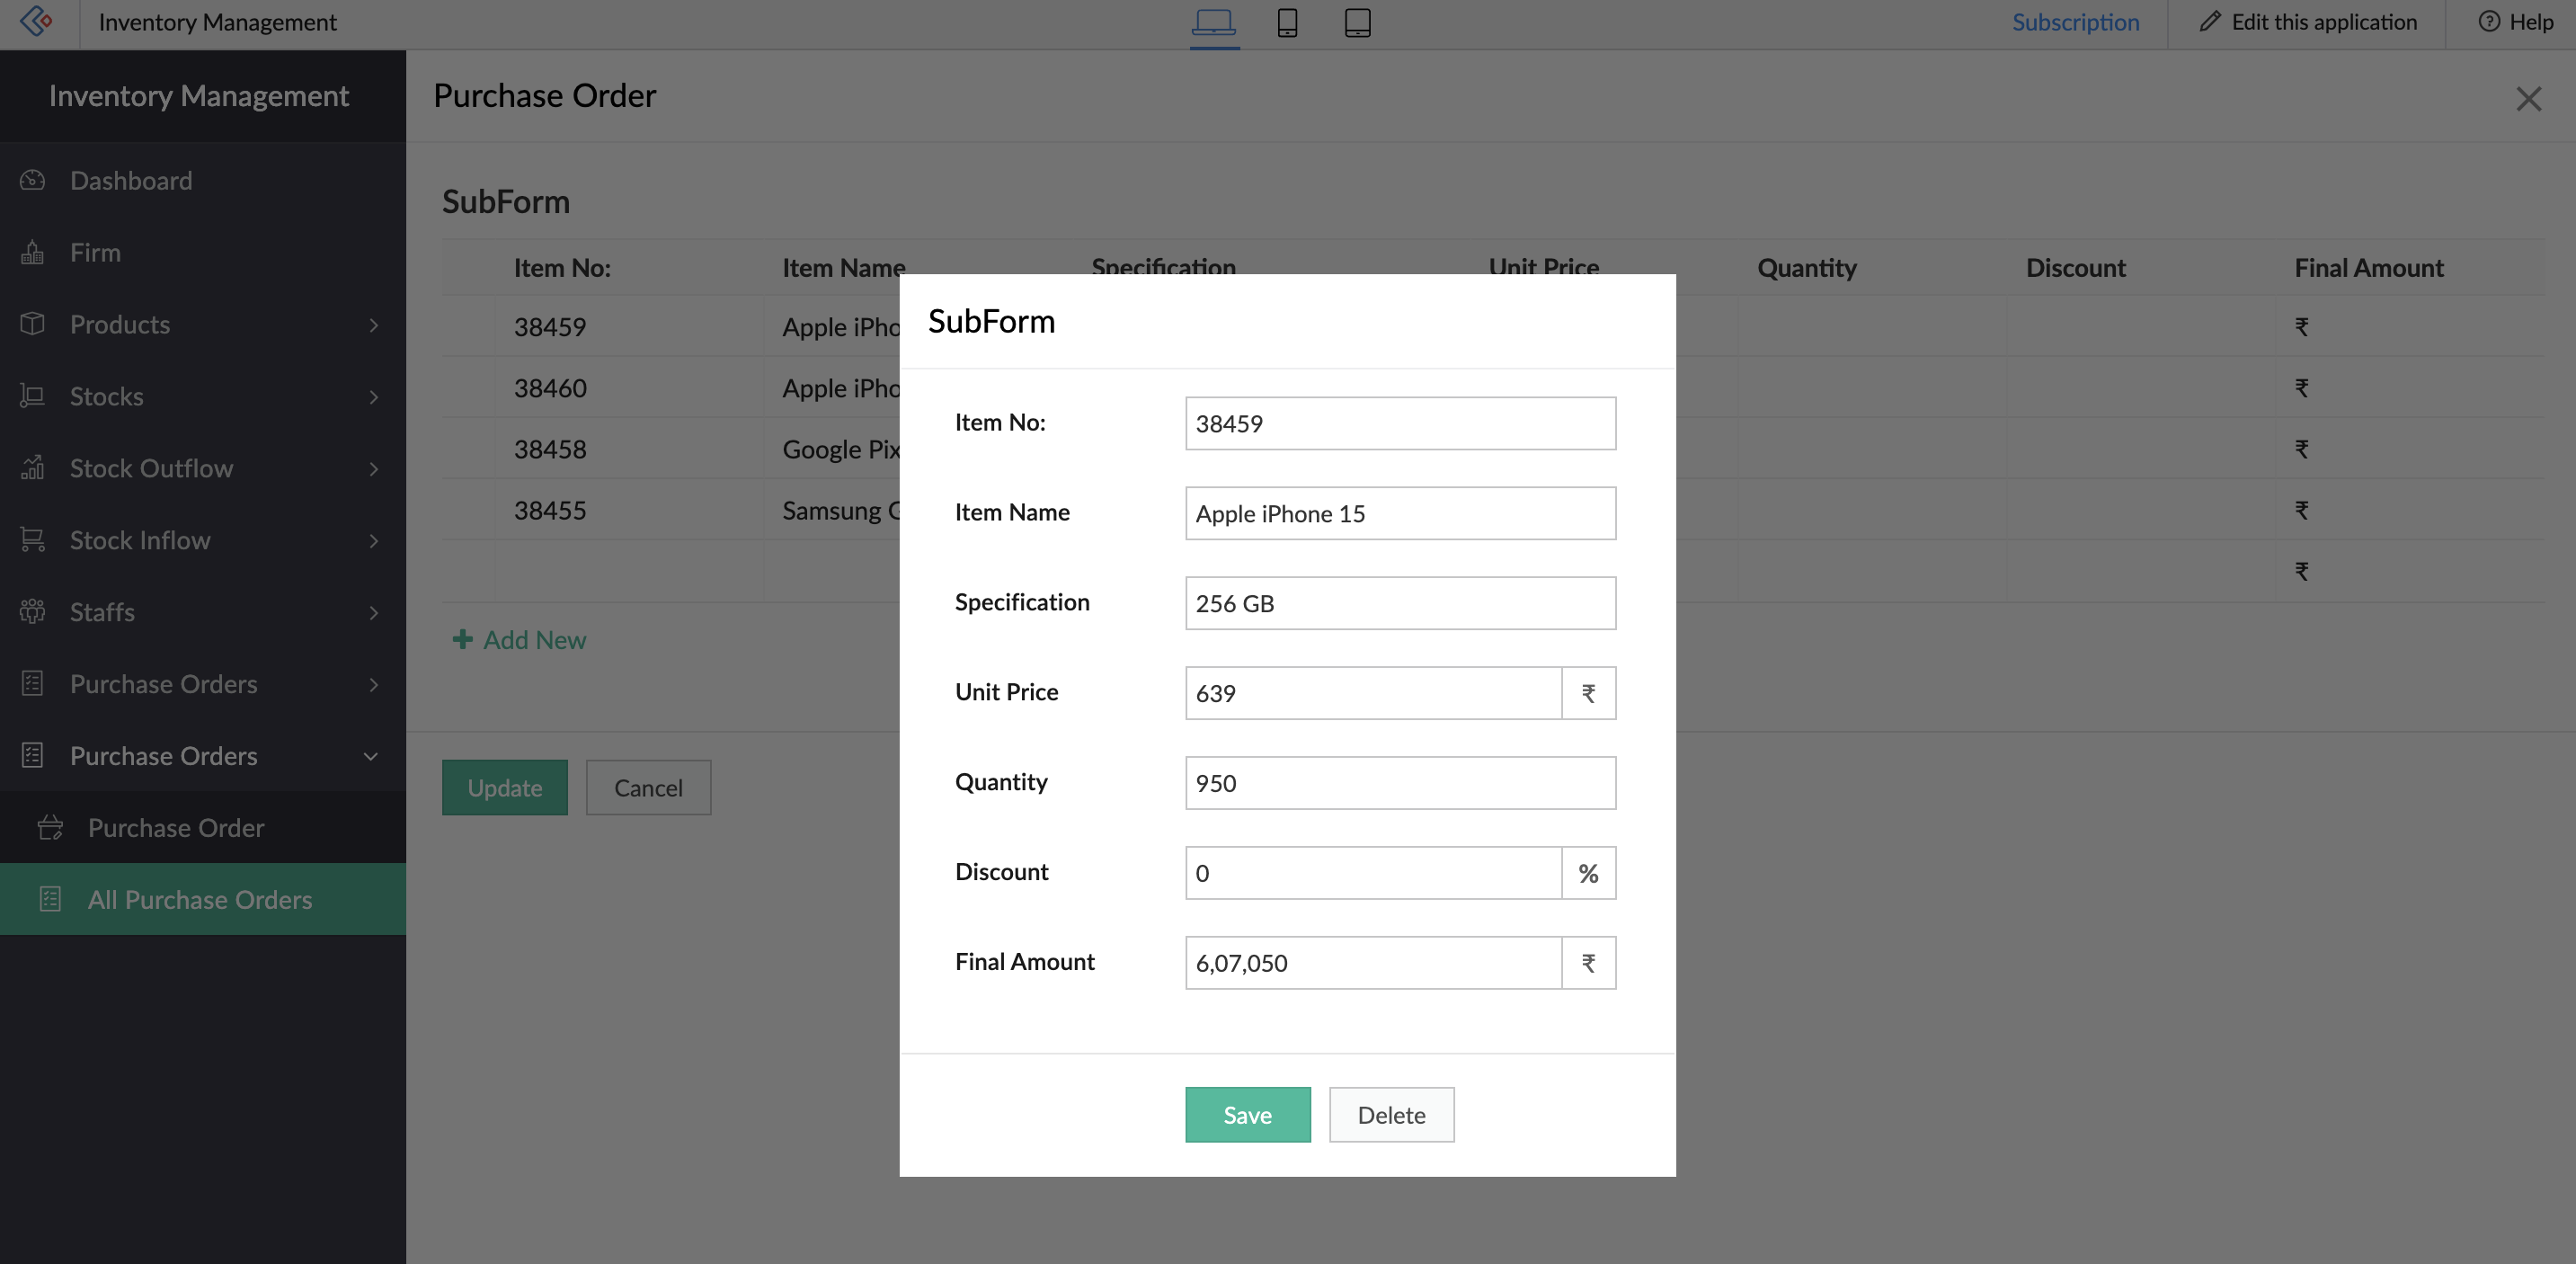Open the Subscription link
Screen dimensions: 2576x1264
(x=2075, y=22)
